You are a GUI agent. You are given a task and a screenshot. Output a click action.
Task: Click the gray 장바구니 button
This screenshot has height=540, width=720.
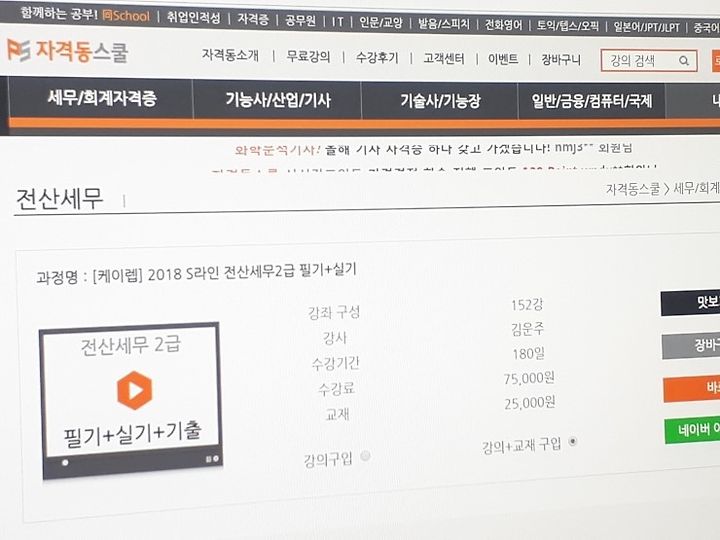(691, 346)
